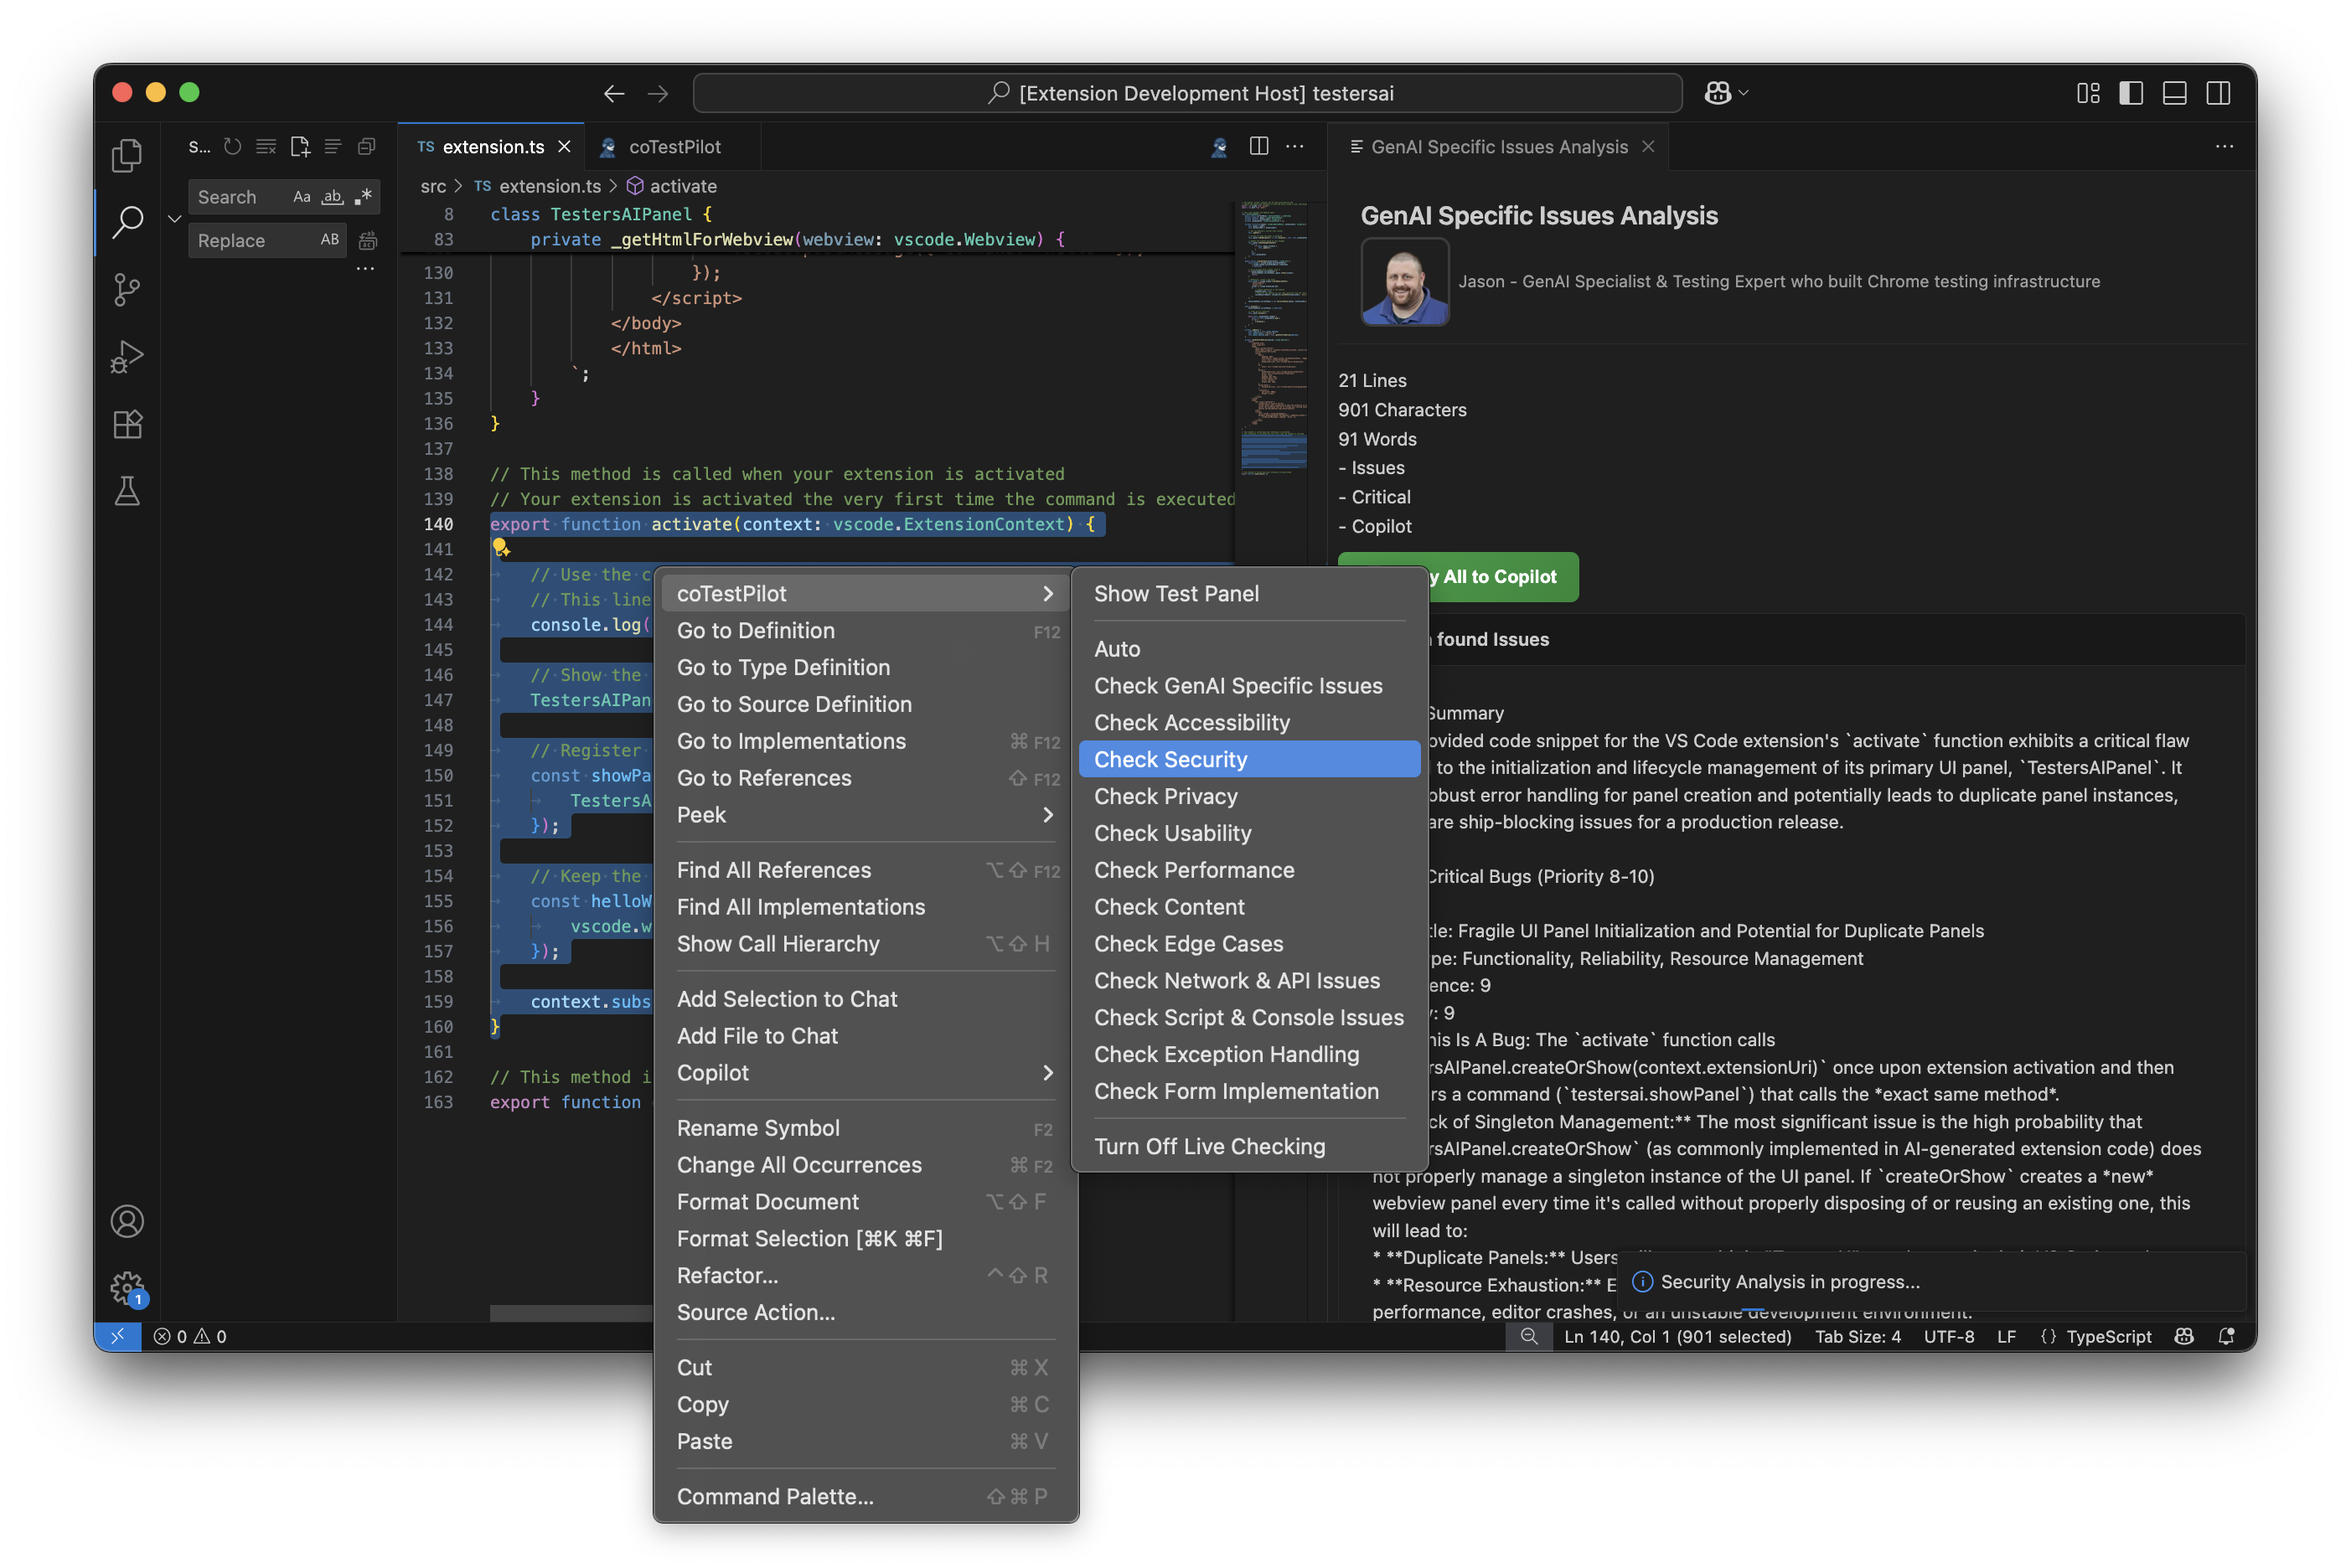Go forward with the right arrow
Image resolution: width=2351 pixels, height=1568 pixels.
coord(658,93)
